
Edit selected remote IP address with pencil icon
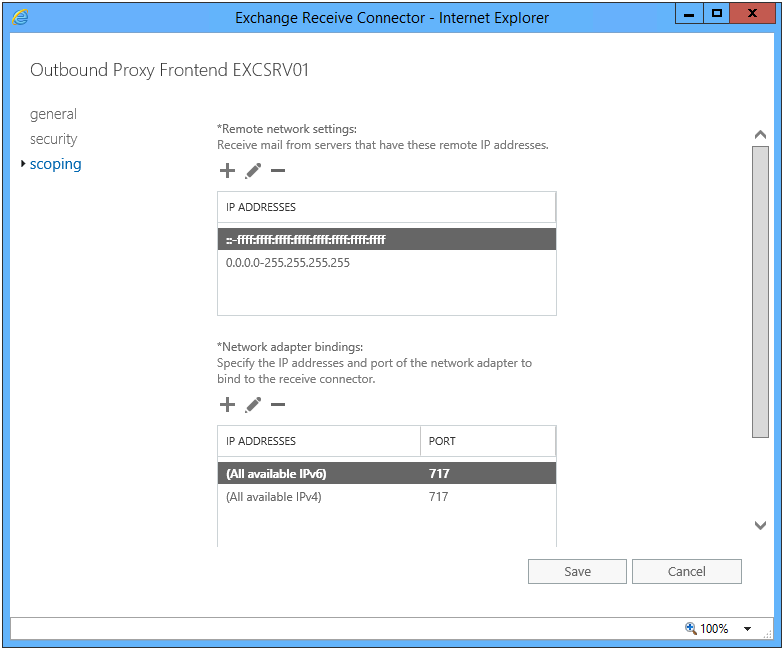[x=253, y=171]
